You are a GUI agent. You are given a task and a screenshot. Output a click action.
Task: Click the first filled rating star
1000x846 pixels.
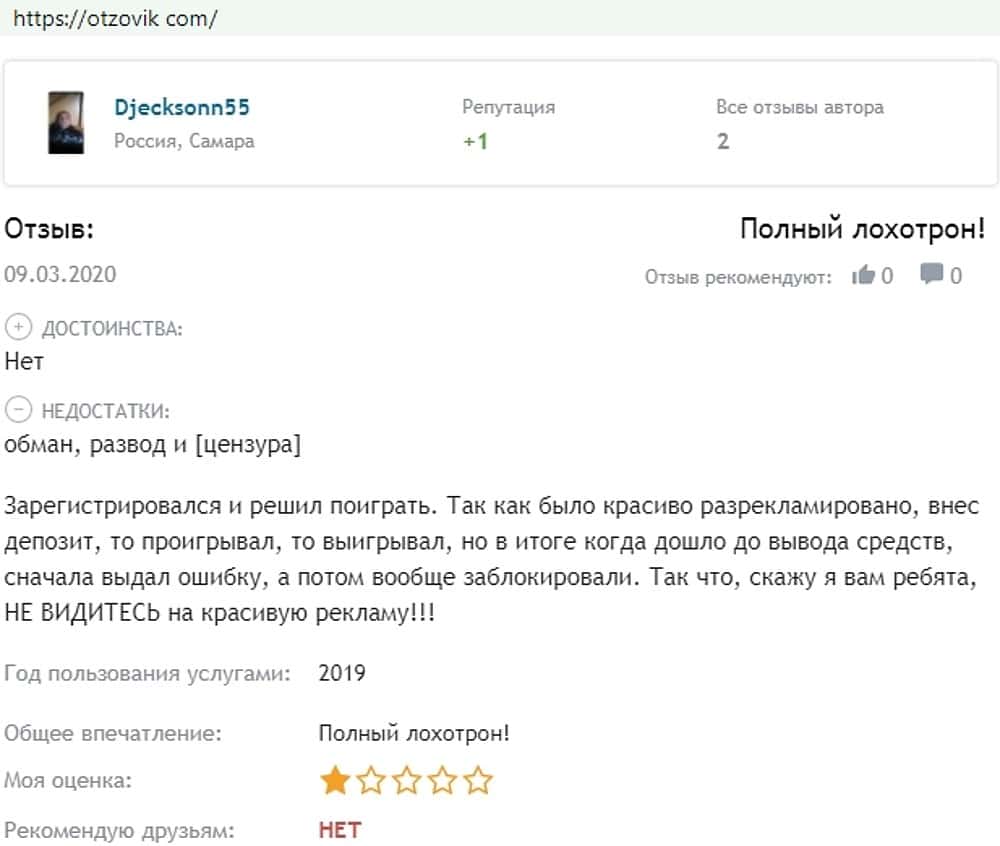coord(334,780)
